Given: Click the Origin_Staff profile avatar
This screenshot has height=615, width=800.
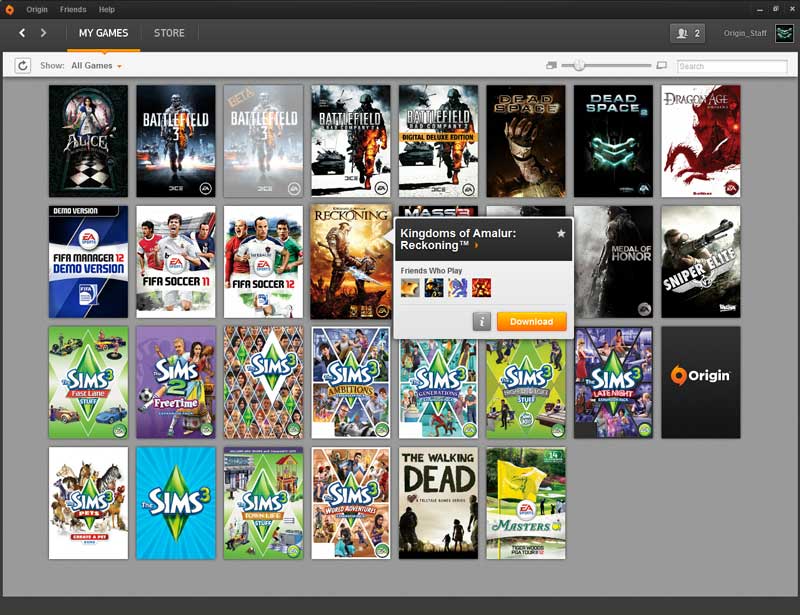Looking at the screenshot, I should [784, 34].
